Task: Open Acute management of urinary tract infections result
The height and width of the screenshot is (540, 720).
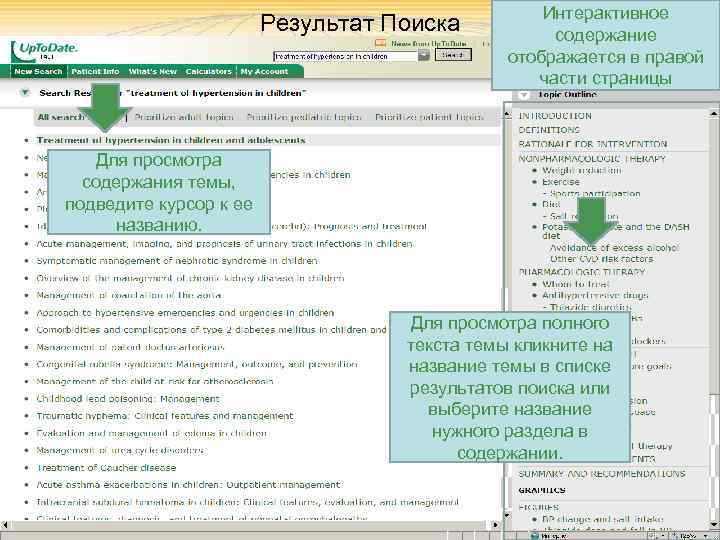Action: 225,243
